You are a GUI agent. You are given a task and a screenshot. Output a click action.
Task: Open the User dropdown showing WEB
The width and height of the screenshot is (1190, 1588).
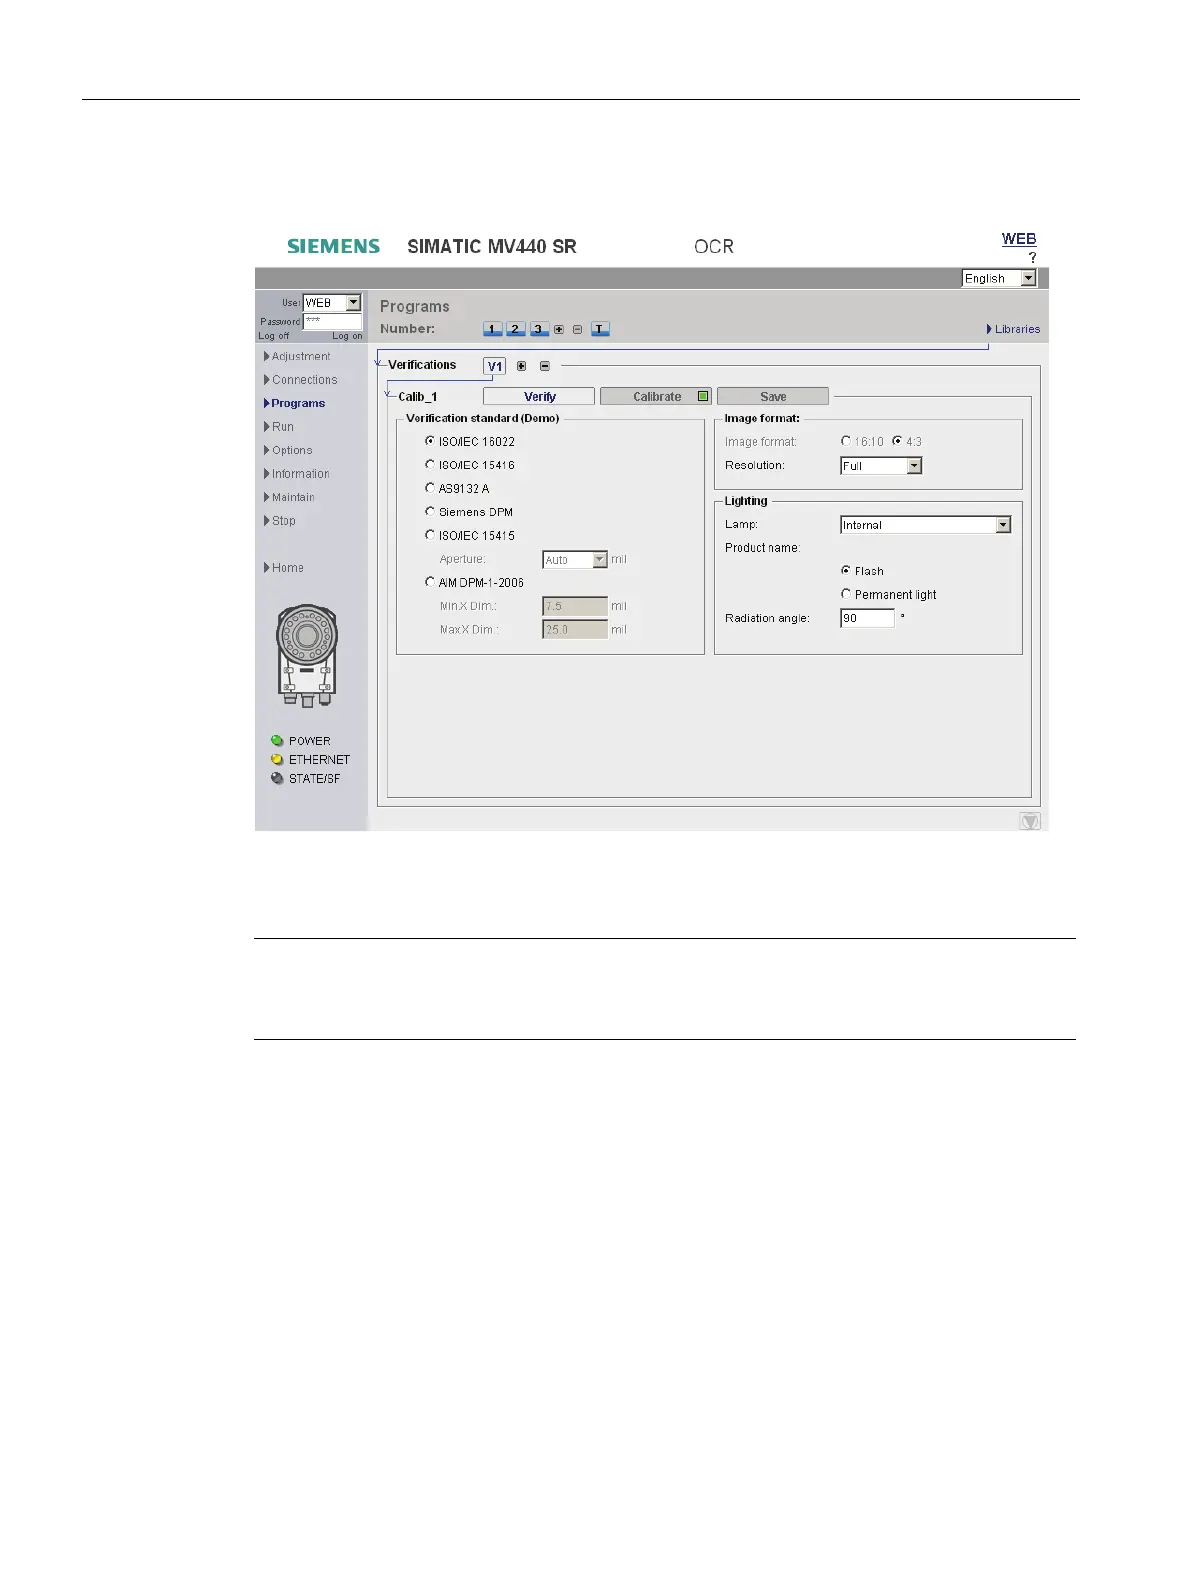click(332, 302)
